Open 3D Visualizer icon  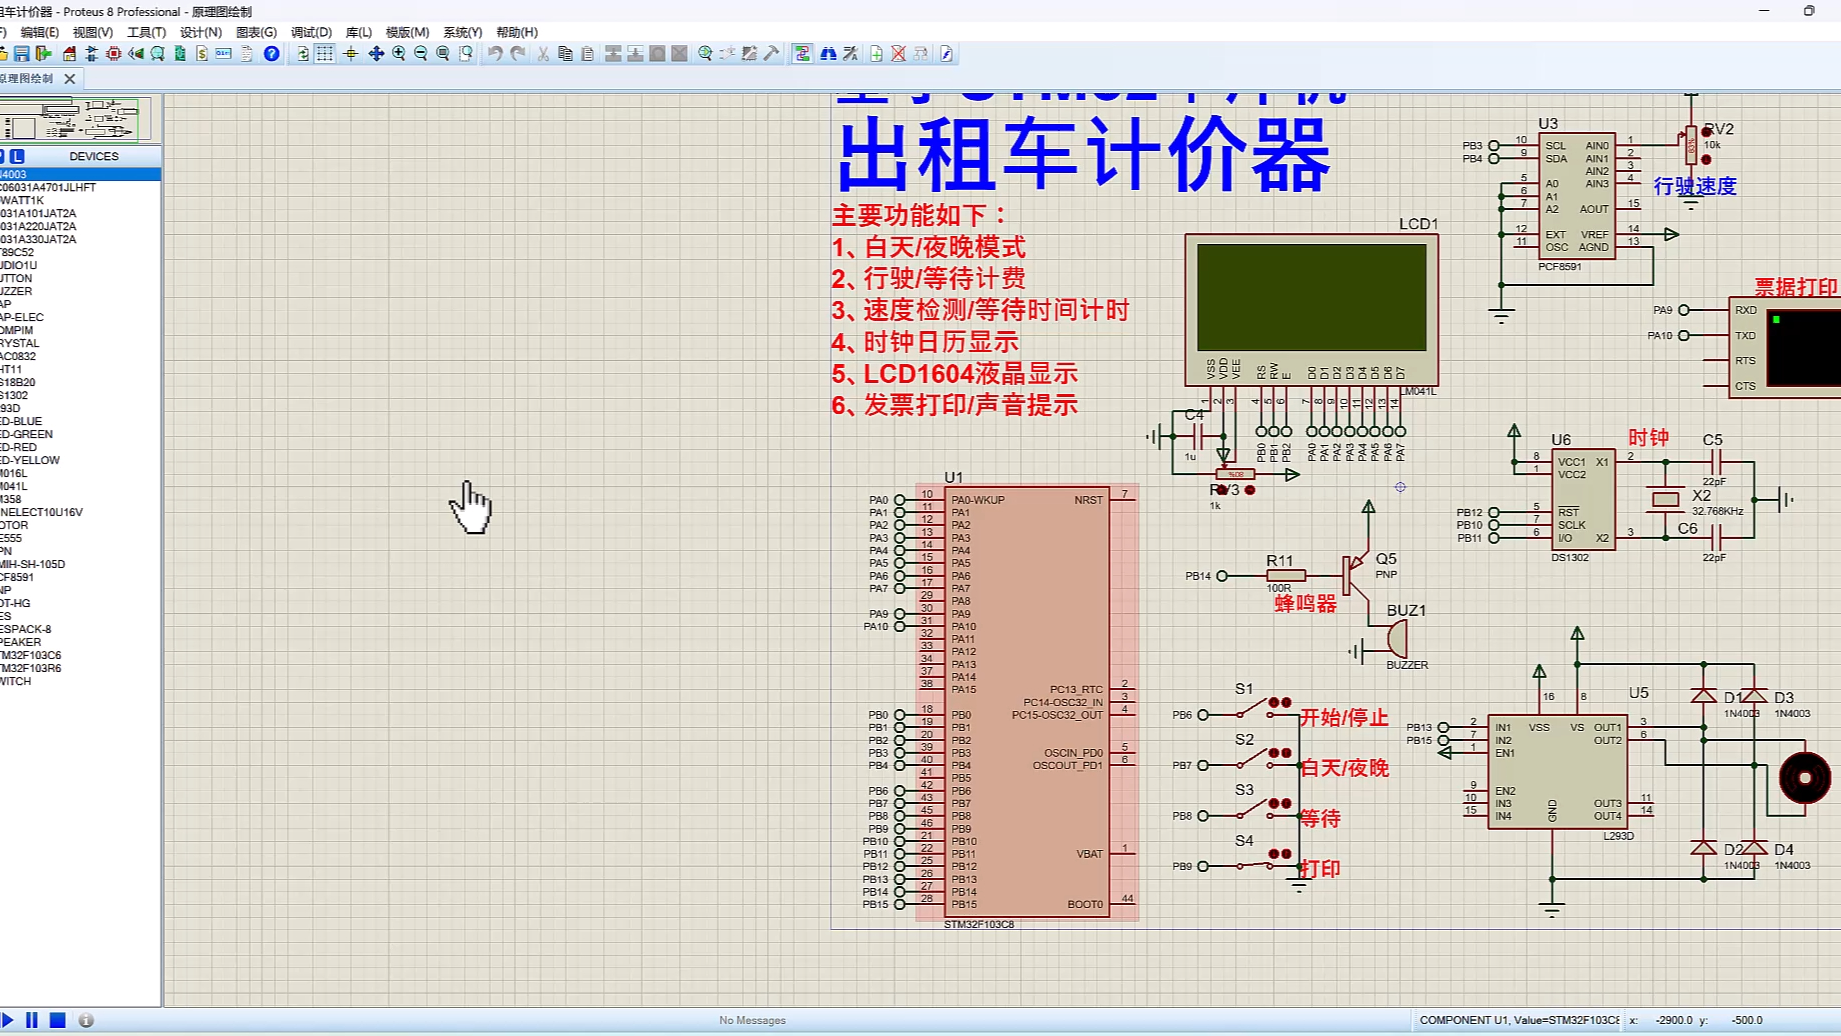click(135, 54)
